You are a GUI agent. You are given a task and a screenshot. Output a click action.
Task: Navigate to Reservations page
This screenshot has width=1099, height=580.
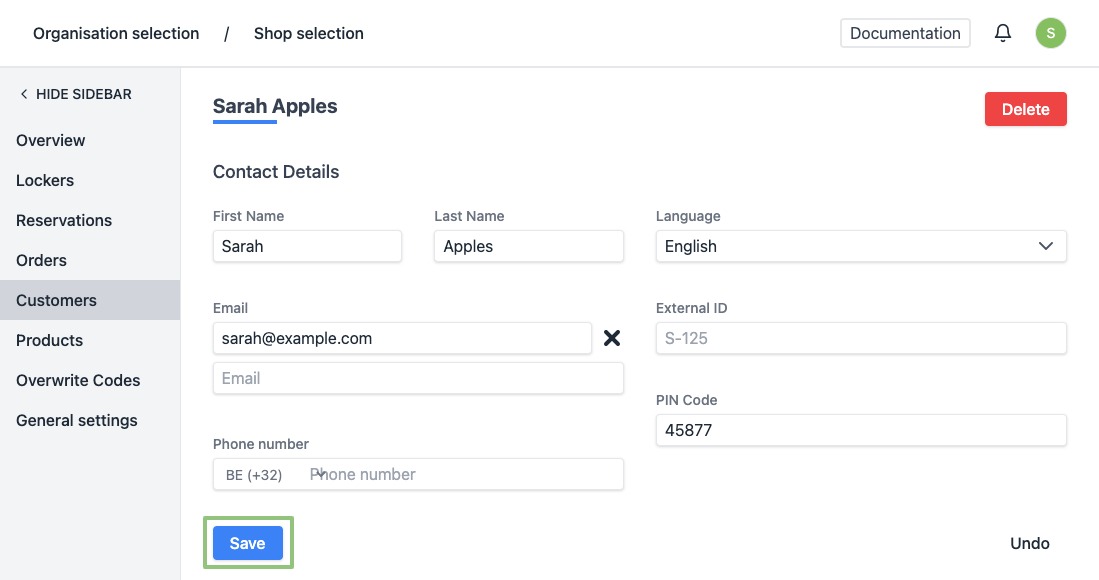coord(64,220)
